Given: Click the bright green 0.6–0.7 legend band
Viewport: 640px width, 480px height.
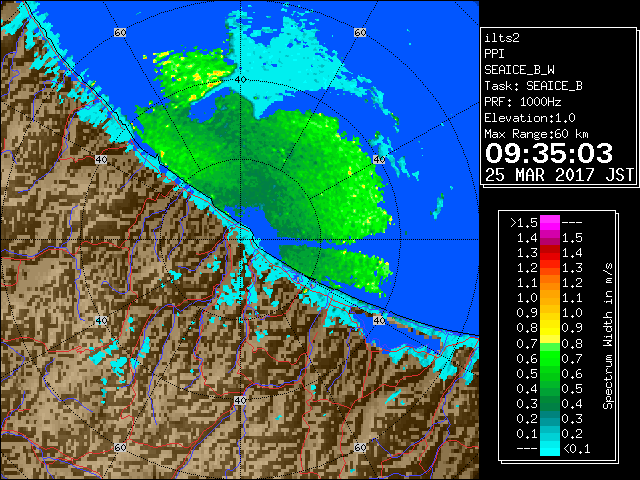Looking at the screenshot, I should 550,358.
